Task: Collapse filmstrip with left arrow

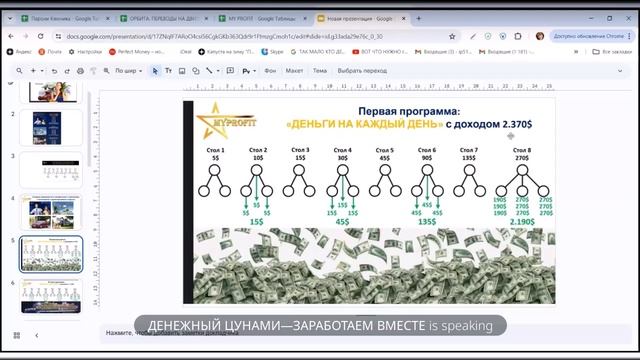Action: coord(37,336)
